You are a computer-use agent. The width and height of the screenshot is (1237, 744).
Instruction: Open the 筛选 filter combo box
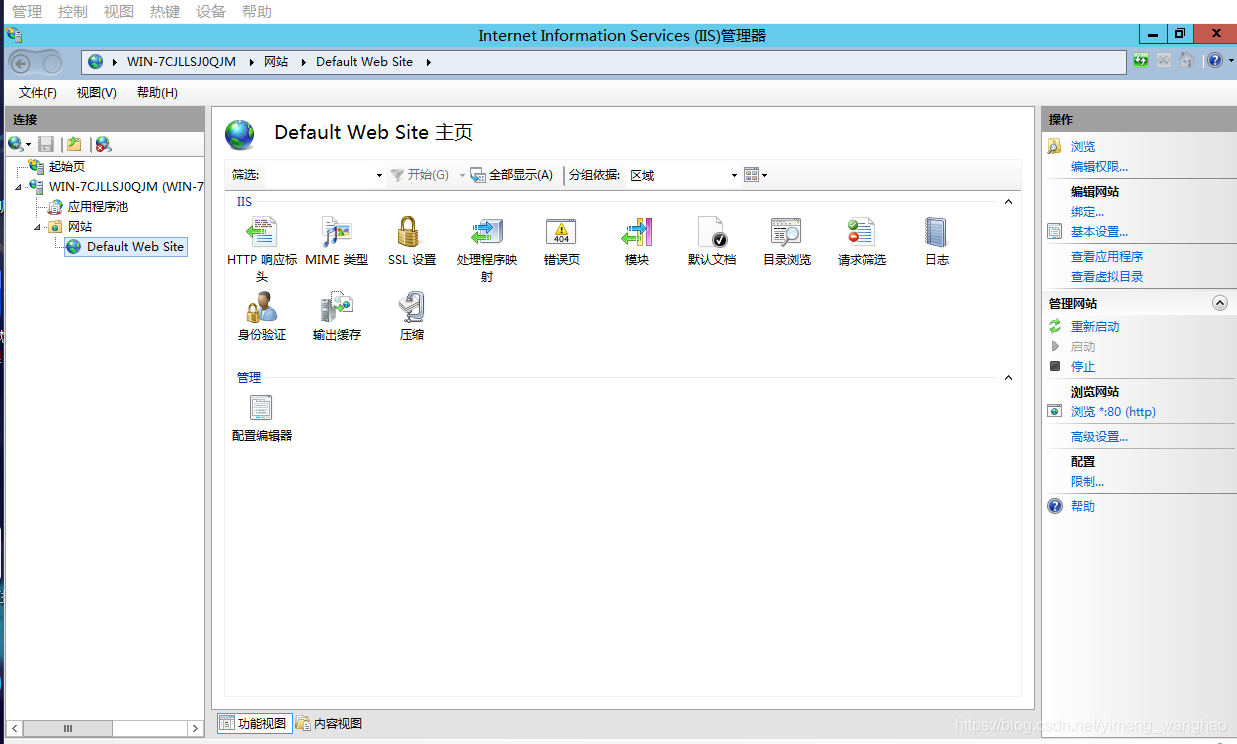tap(324, 175)
